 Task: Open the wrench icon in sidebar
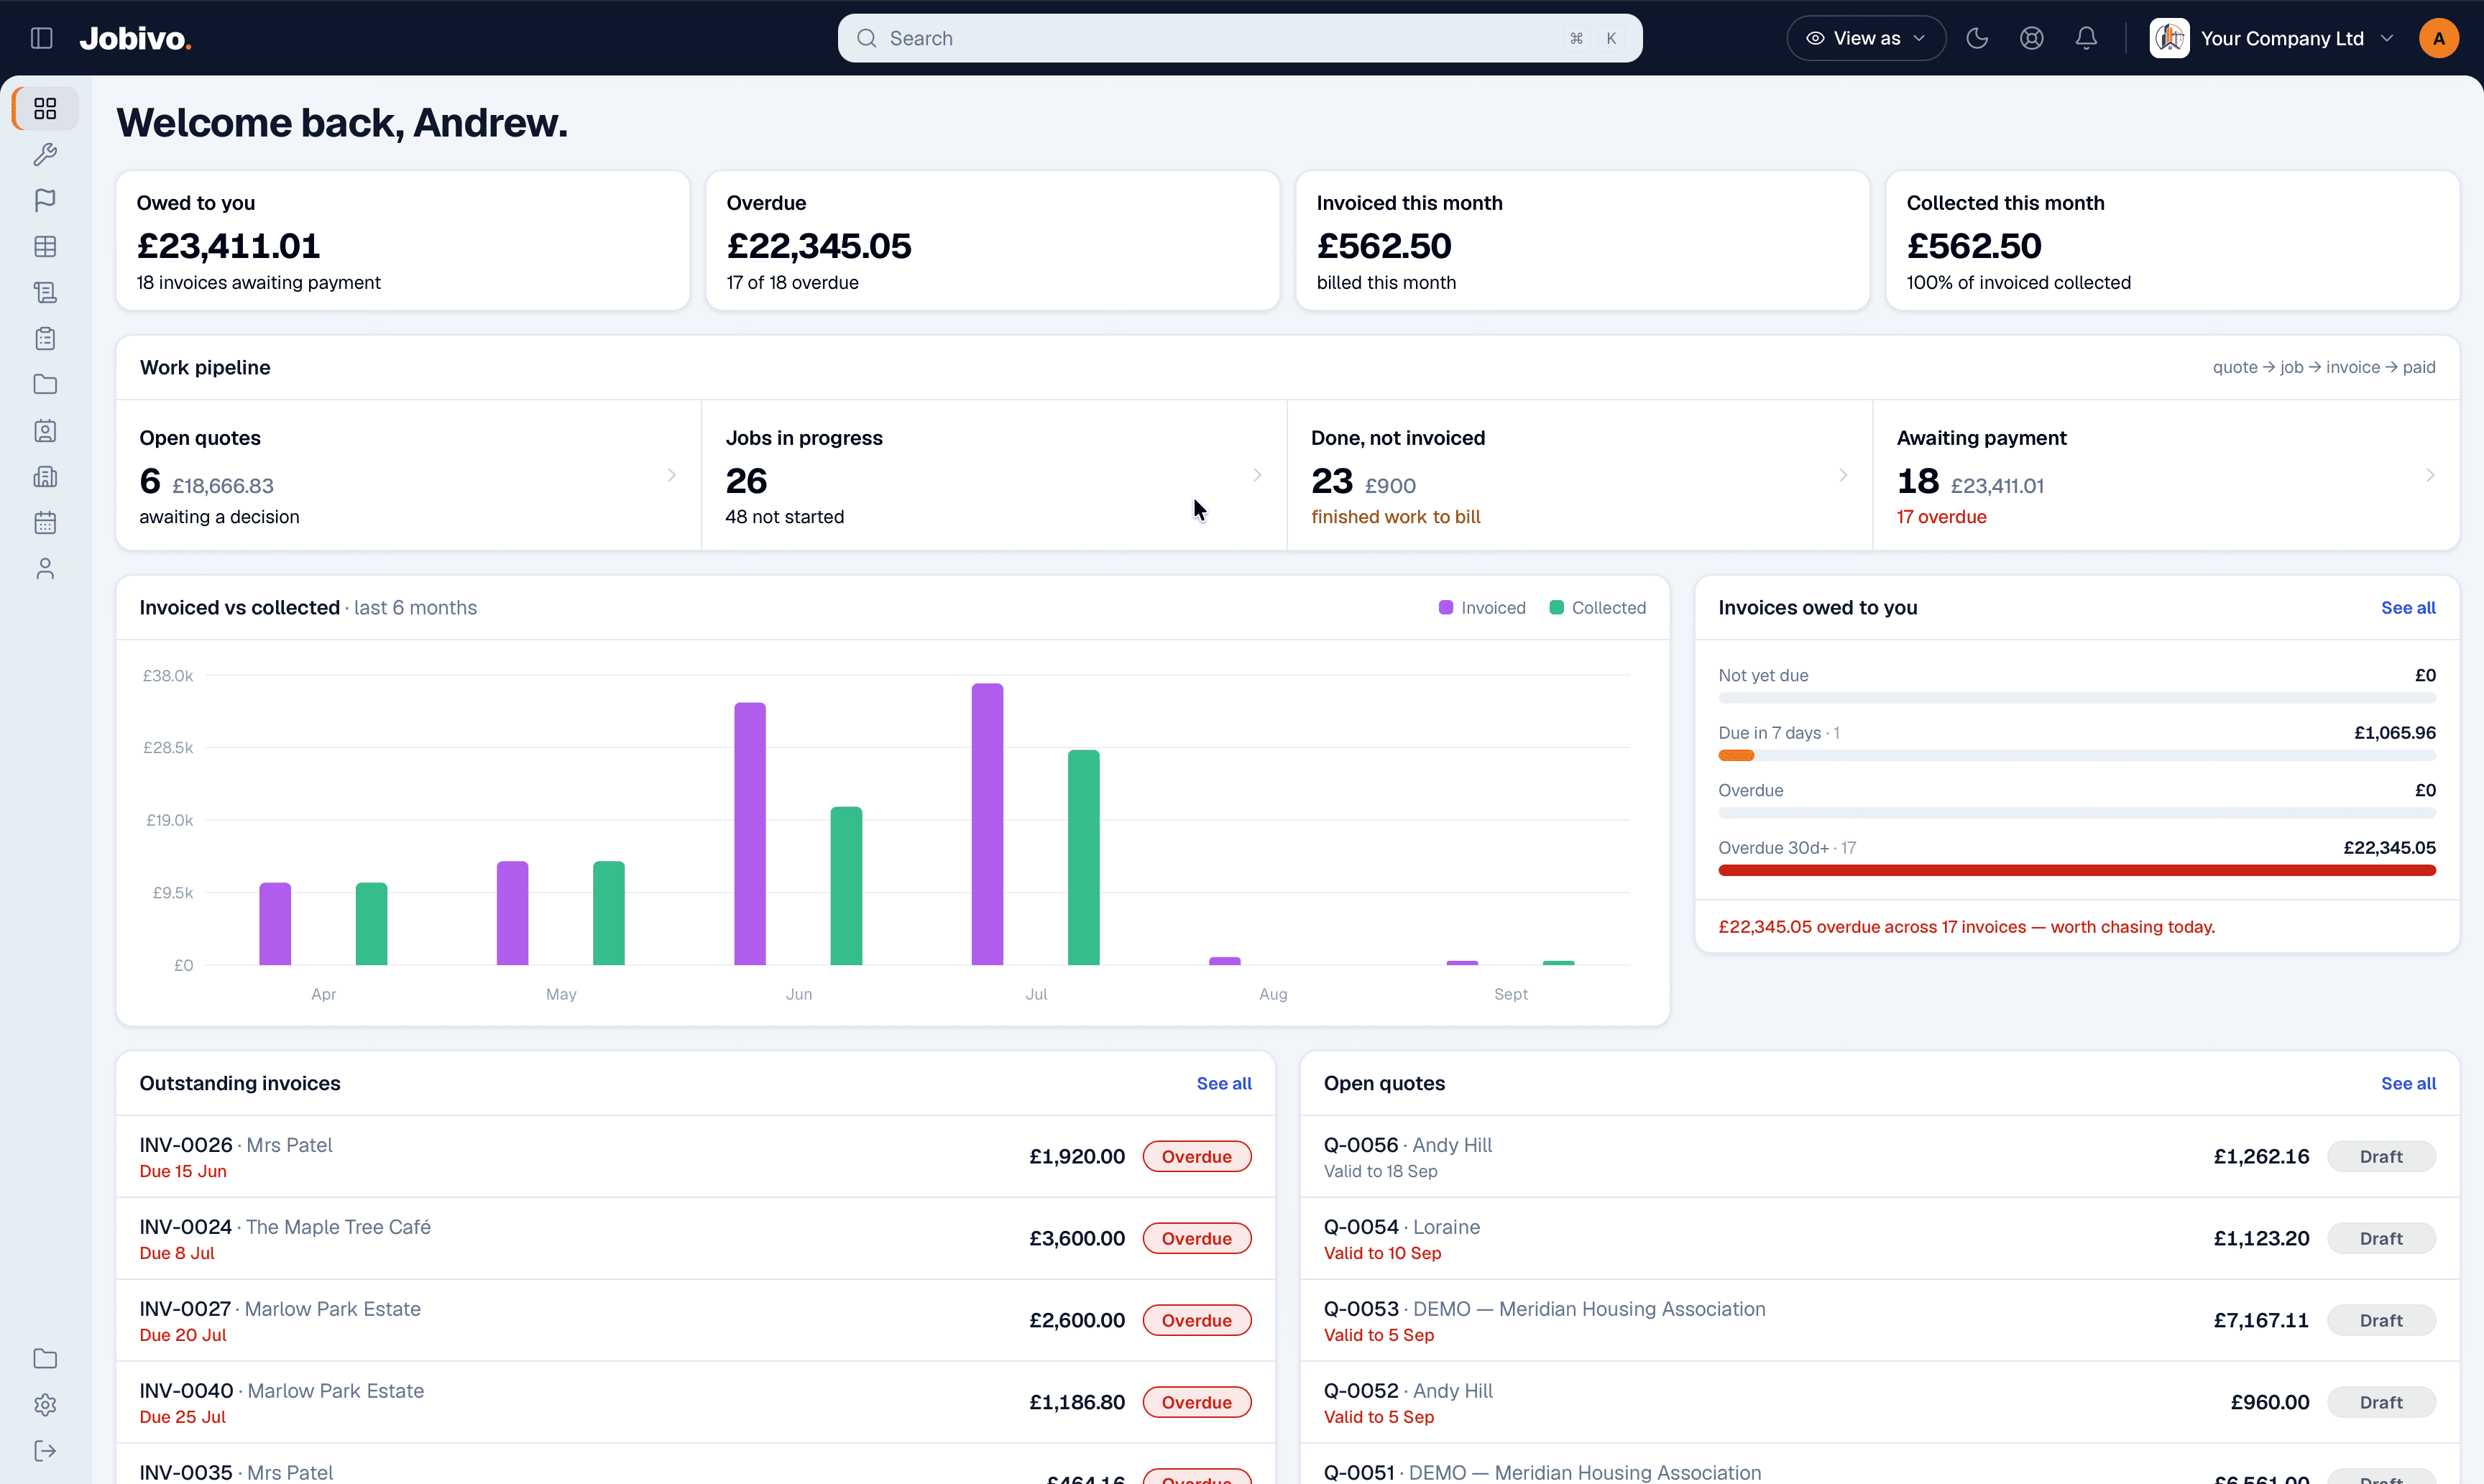(x=45, y=154)
